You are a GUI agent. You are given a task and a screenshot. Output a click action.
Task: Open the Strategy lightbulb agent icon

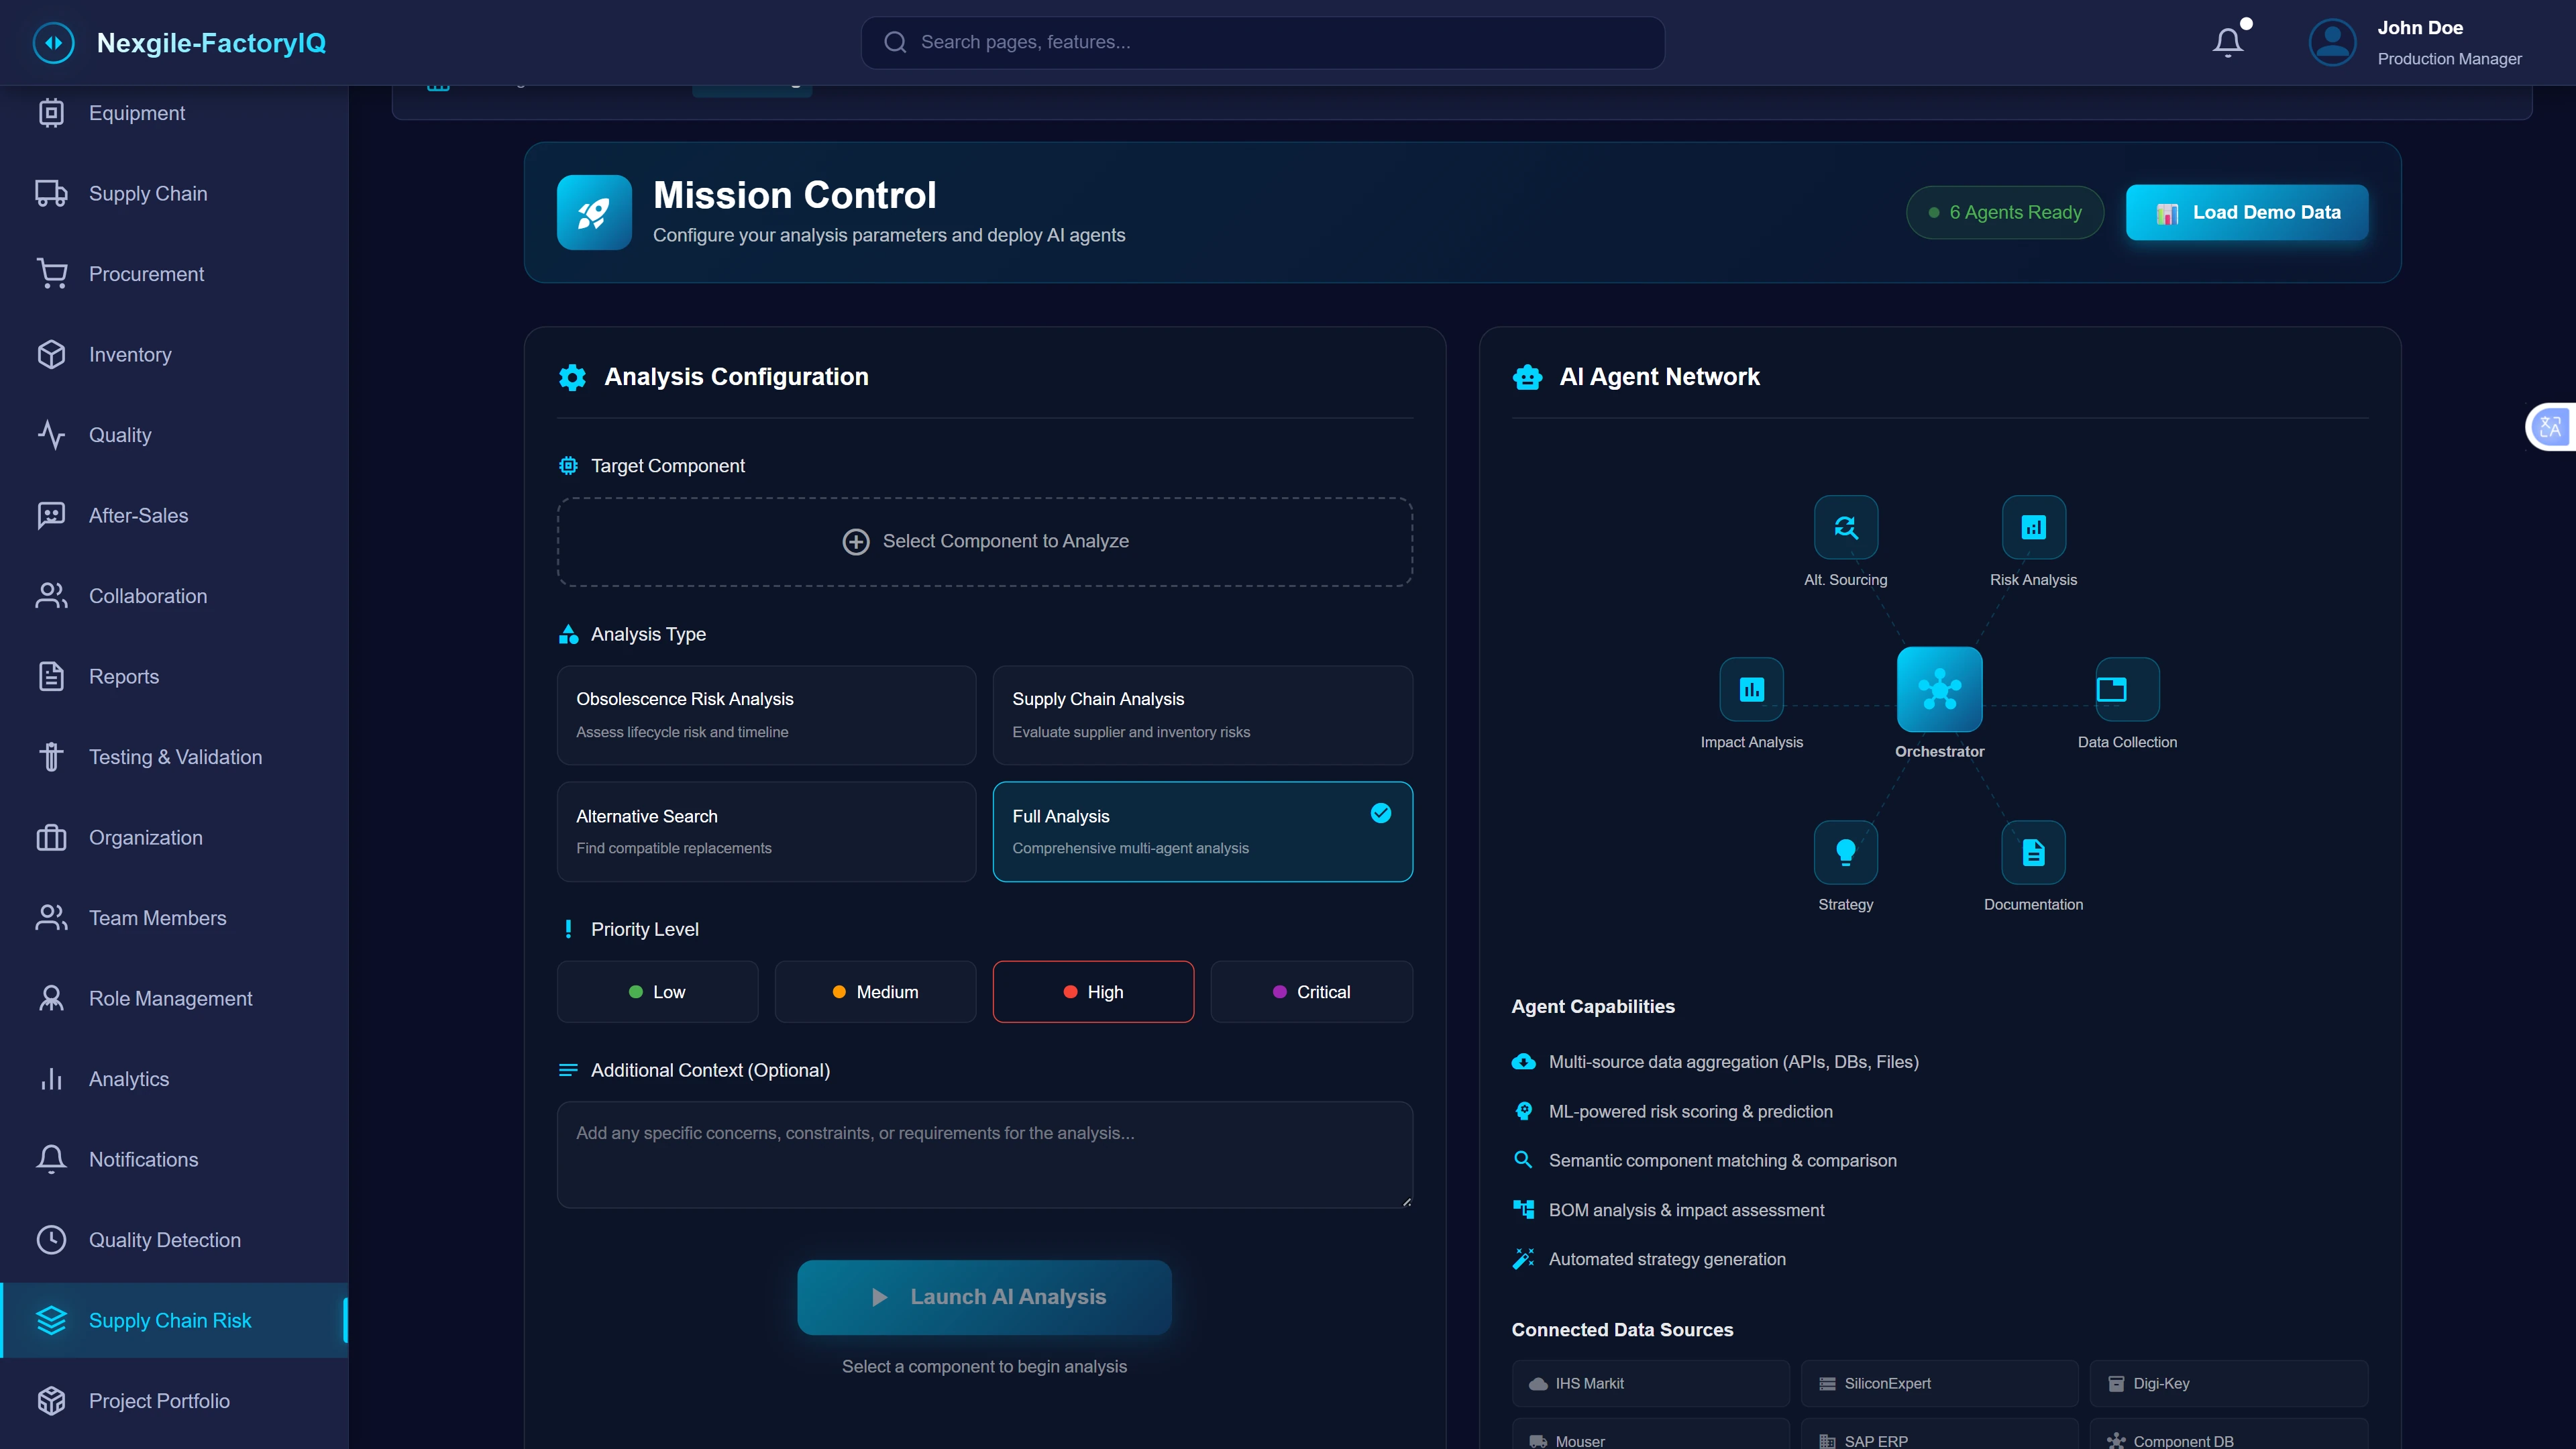(1845, 852)
